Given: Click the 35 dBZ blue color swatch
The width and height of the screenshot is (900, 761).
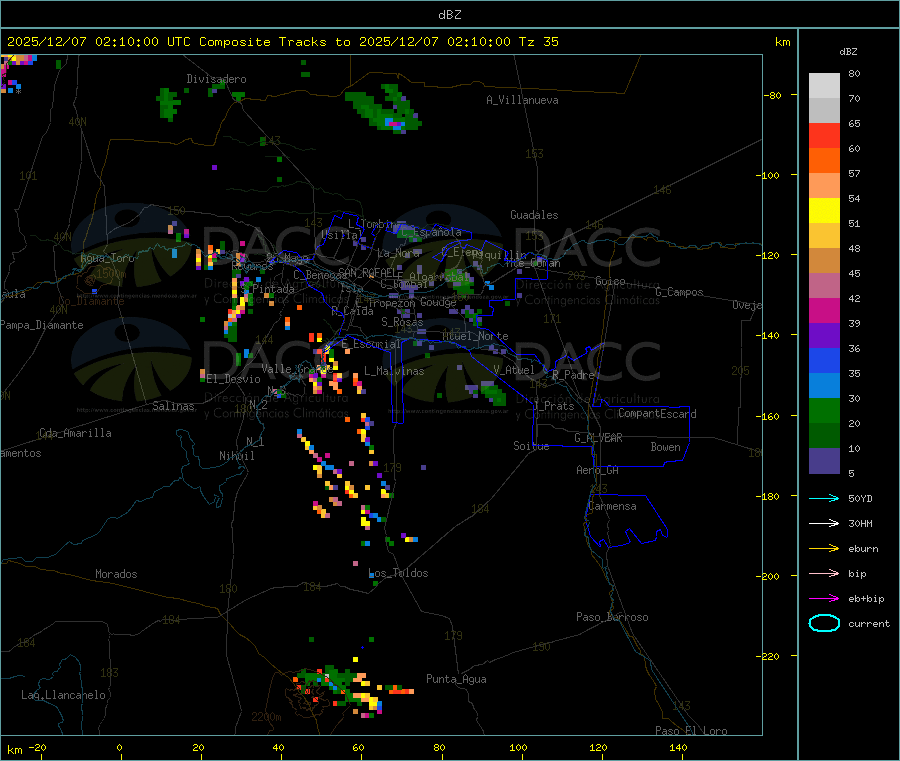Looking at the screenshot, I should (824, 360).
